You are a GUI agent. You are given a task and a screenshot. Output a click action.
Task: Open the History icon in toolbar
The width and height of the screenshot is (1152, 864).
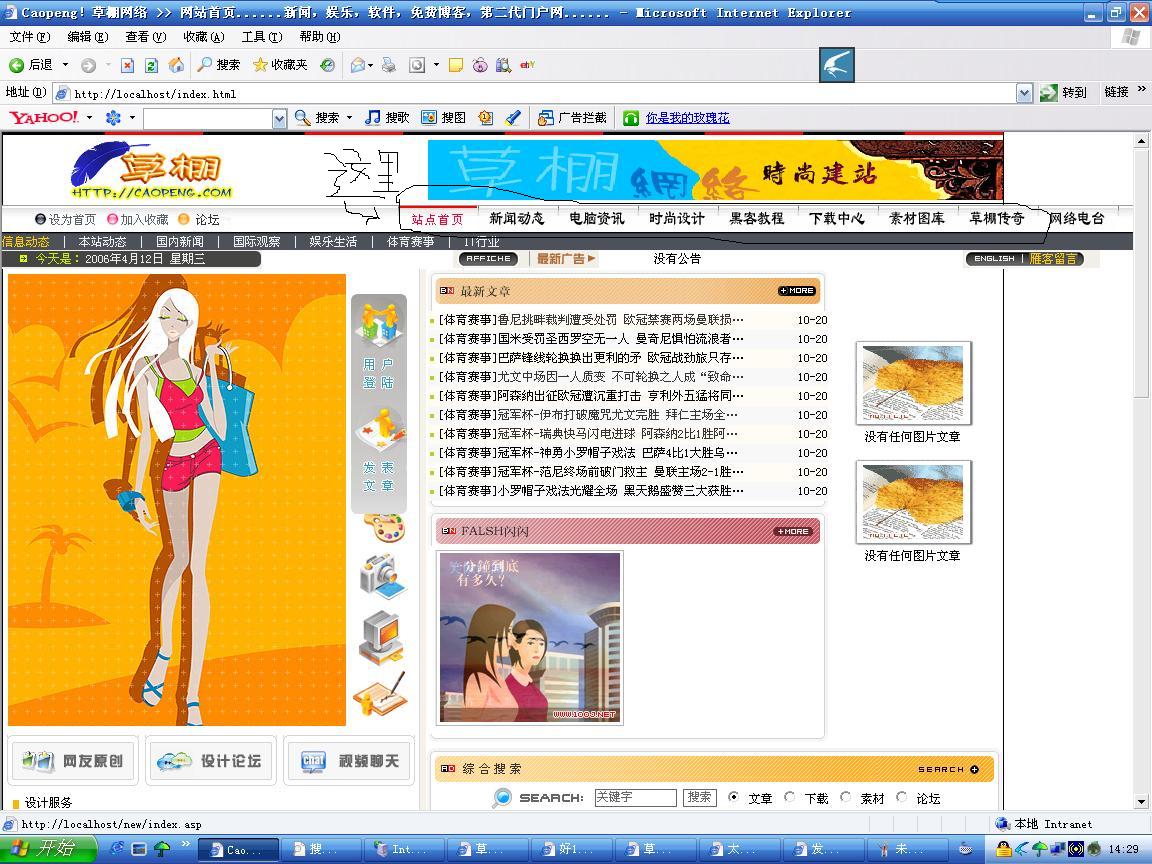pos(328,65)
